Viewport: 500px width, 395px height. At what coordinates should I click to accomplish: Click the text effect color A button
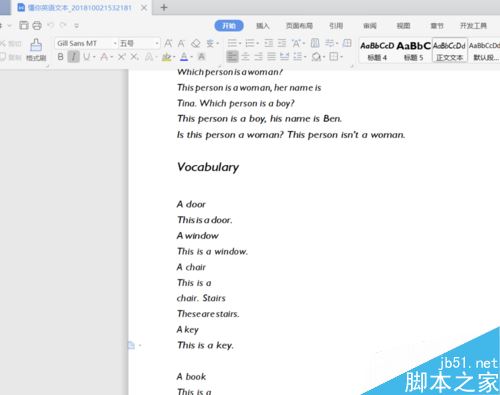[149, 57]
